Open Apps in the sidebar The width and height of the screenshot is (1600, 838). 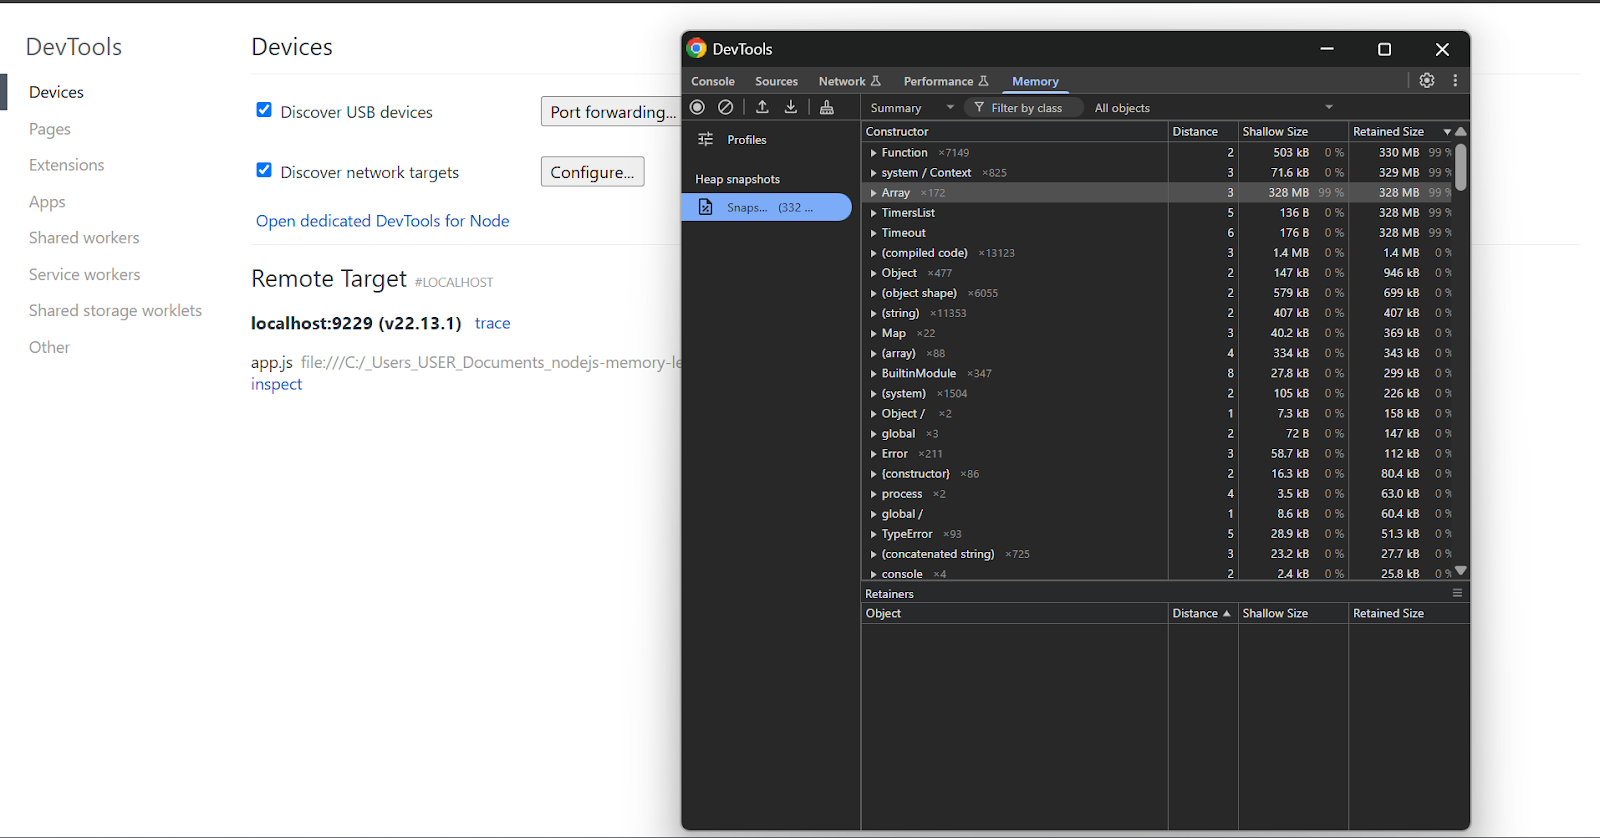47,202
